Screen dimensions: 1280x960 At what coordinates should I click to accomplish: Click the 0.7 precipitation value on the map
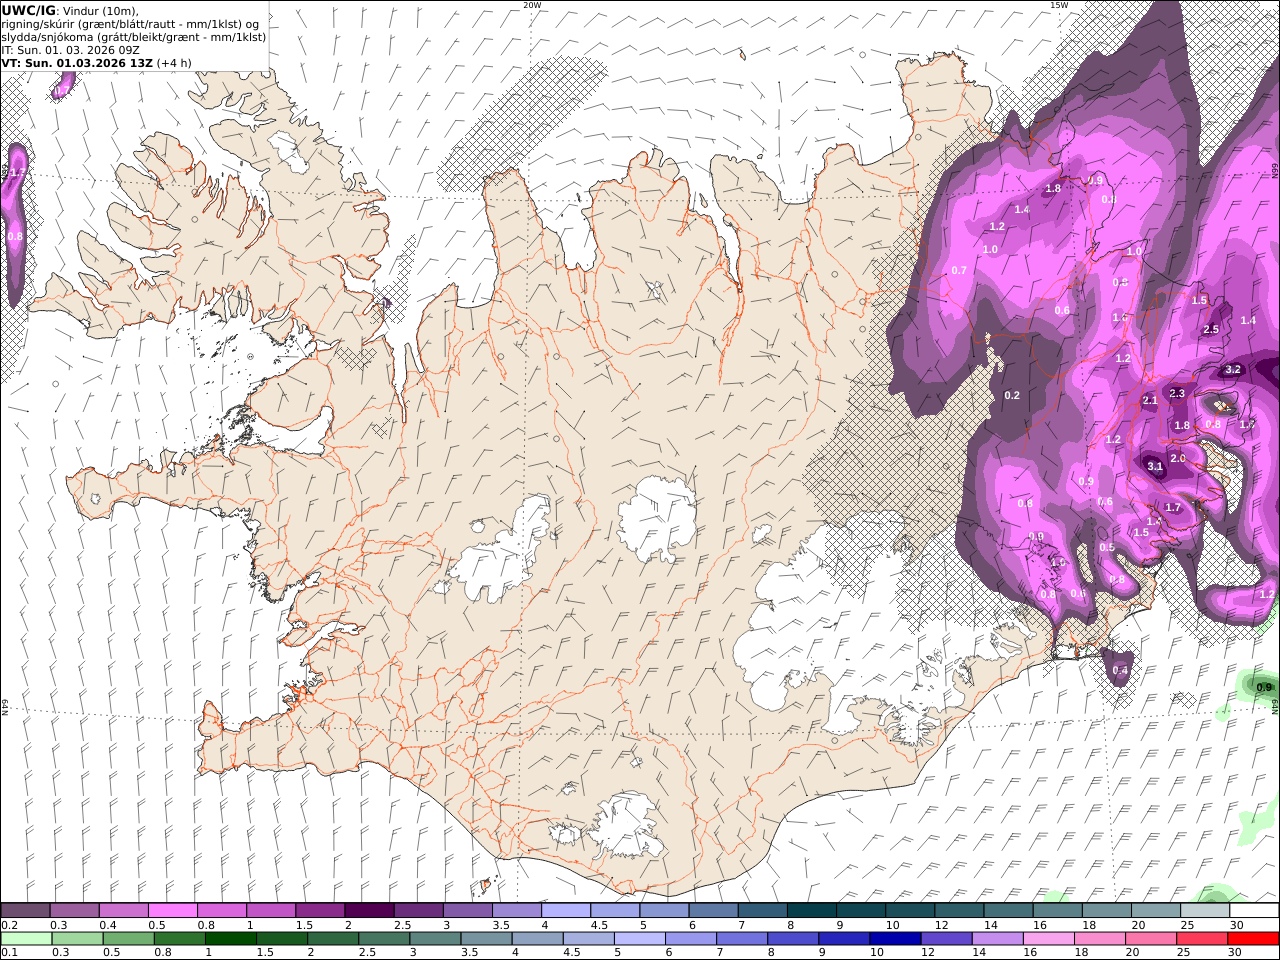(x=959, y=270)
